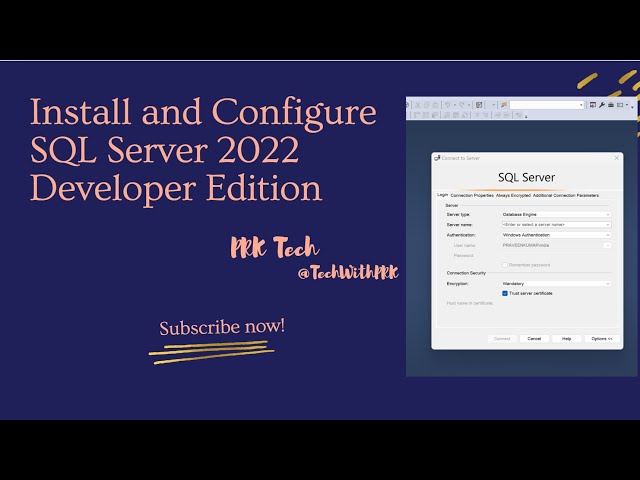The image size is (640, 480).
Task: Click the Connection Security section label
Action: pos(466,273)
